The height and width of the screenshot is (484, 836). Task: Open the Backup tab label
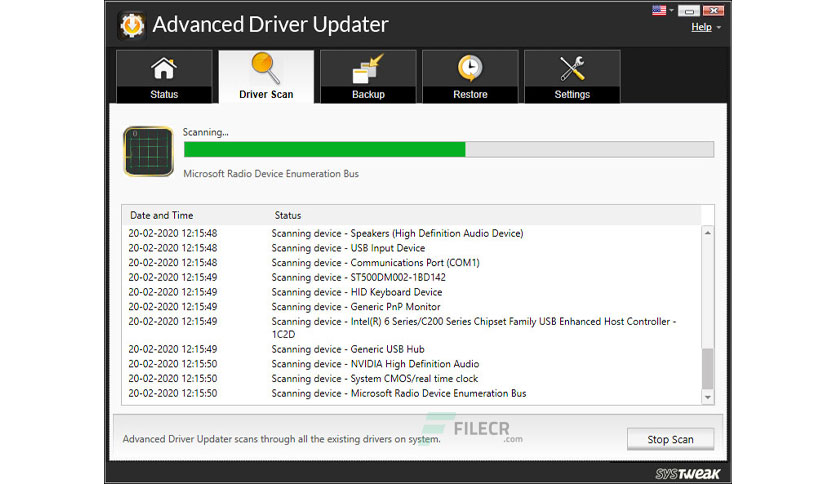point(368,94)
